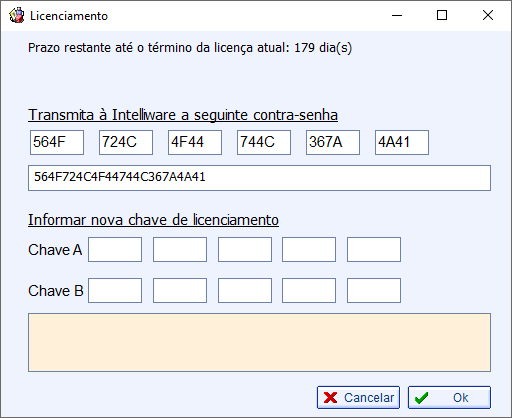
Task: Select the 4F44 contra-senha field
Action: (195, 142)
